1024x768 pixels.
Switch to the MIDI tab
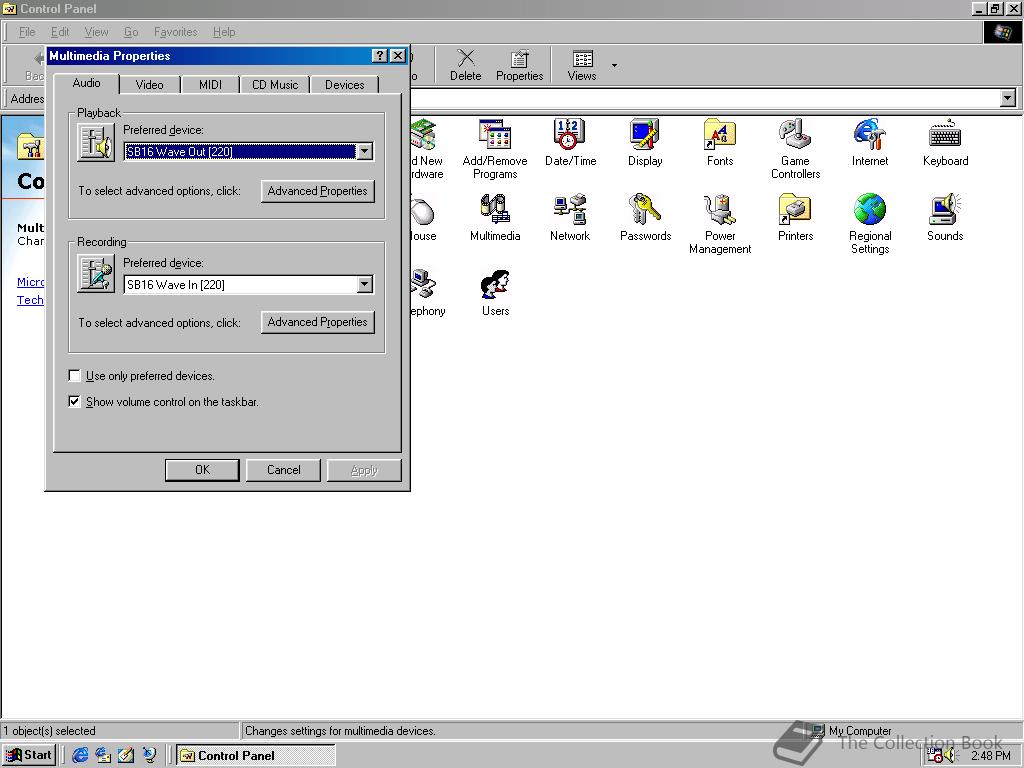[x=210, y=85]
